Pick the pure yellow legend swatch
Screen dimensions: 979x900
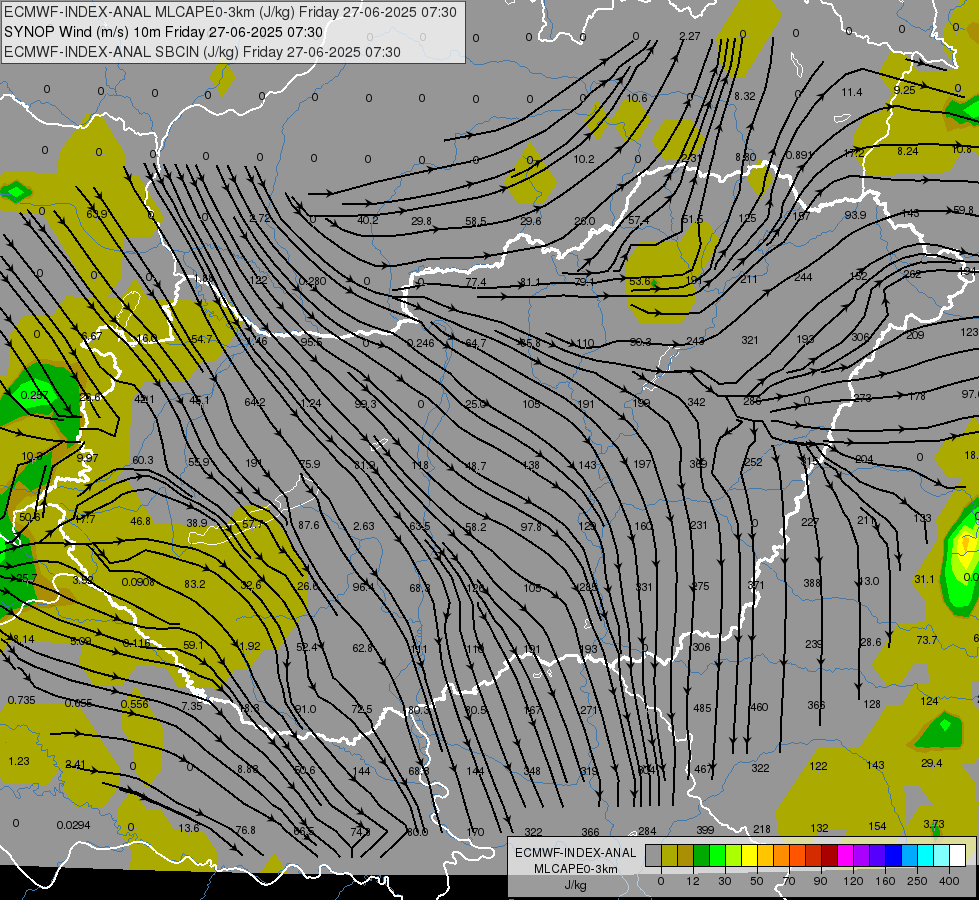[x=750, y=855]
